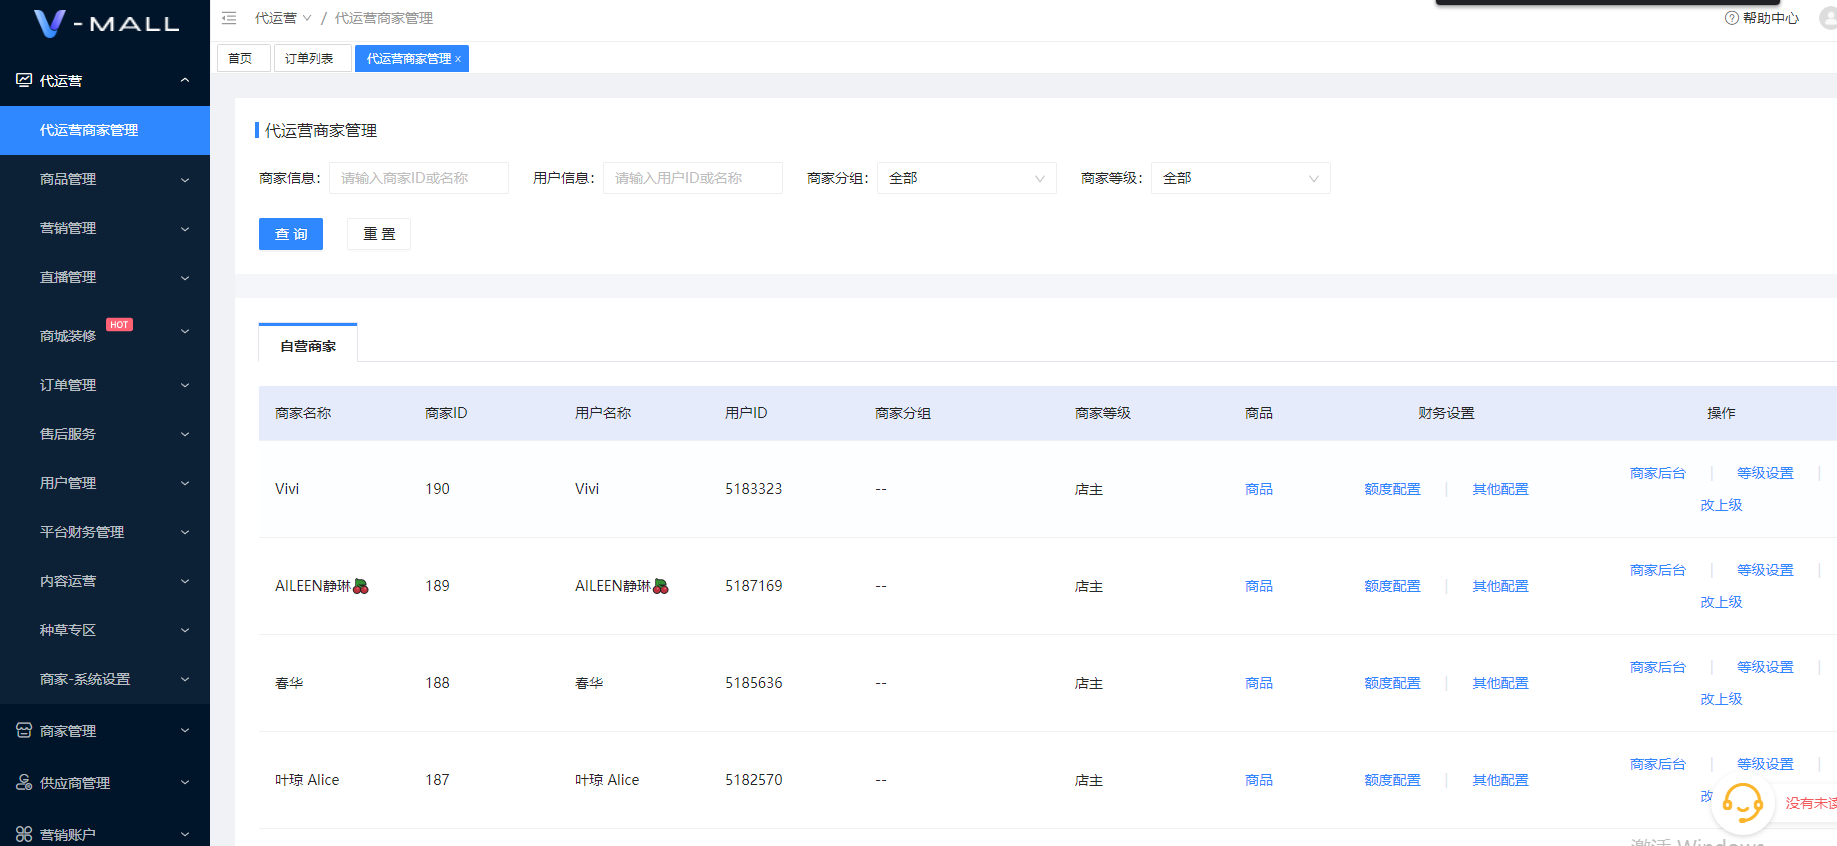This screenshot has width=1837, height=846.
Task: Click the 重置 reset button
Action: (379, 234)
